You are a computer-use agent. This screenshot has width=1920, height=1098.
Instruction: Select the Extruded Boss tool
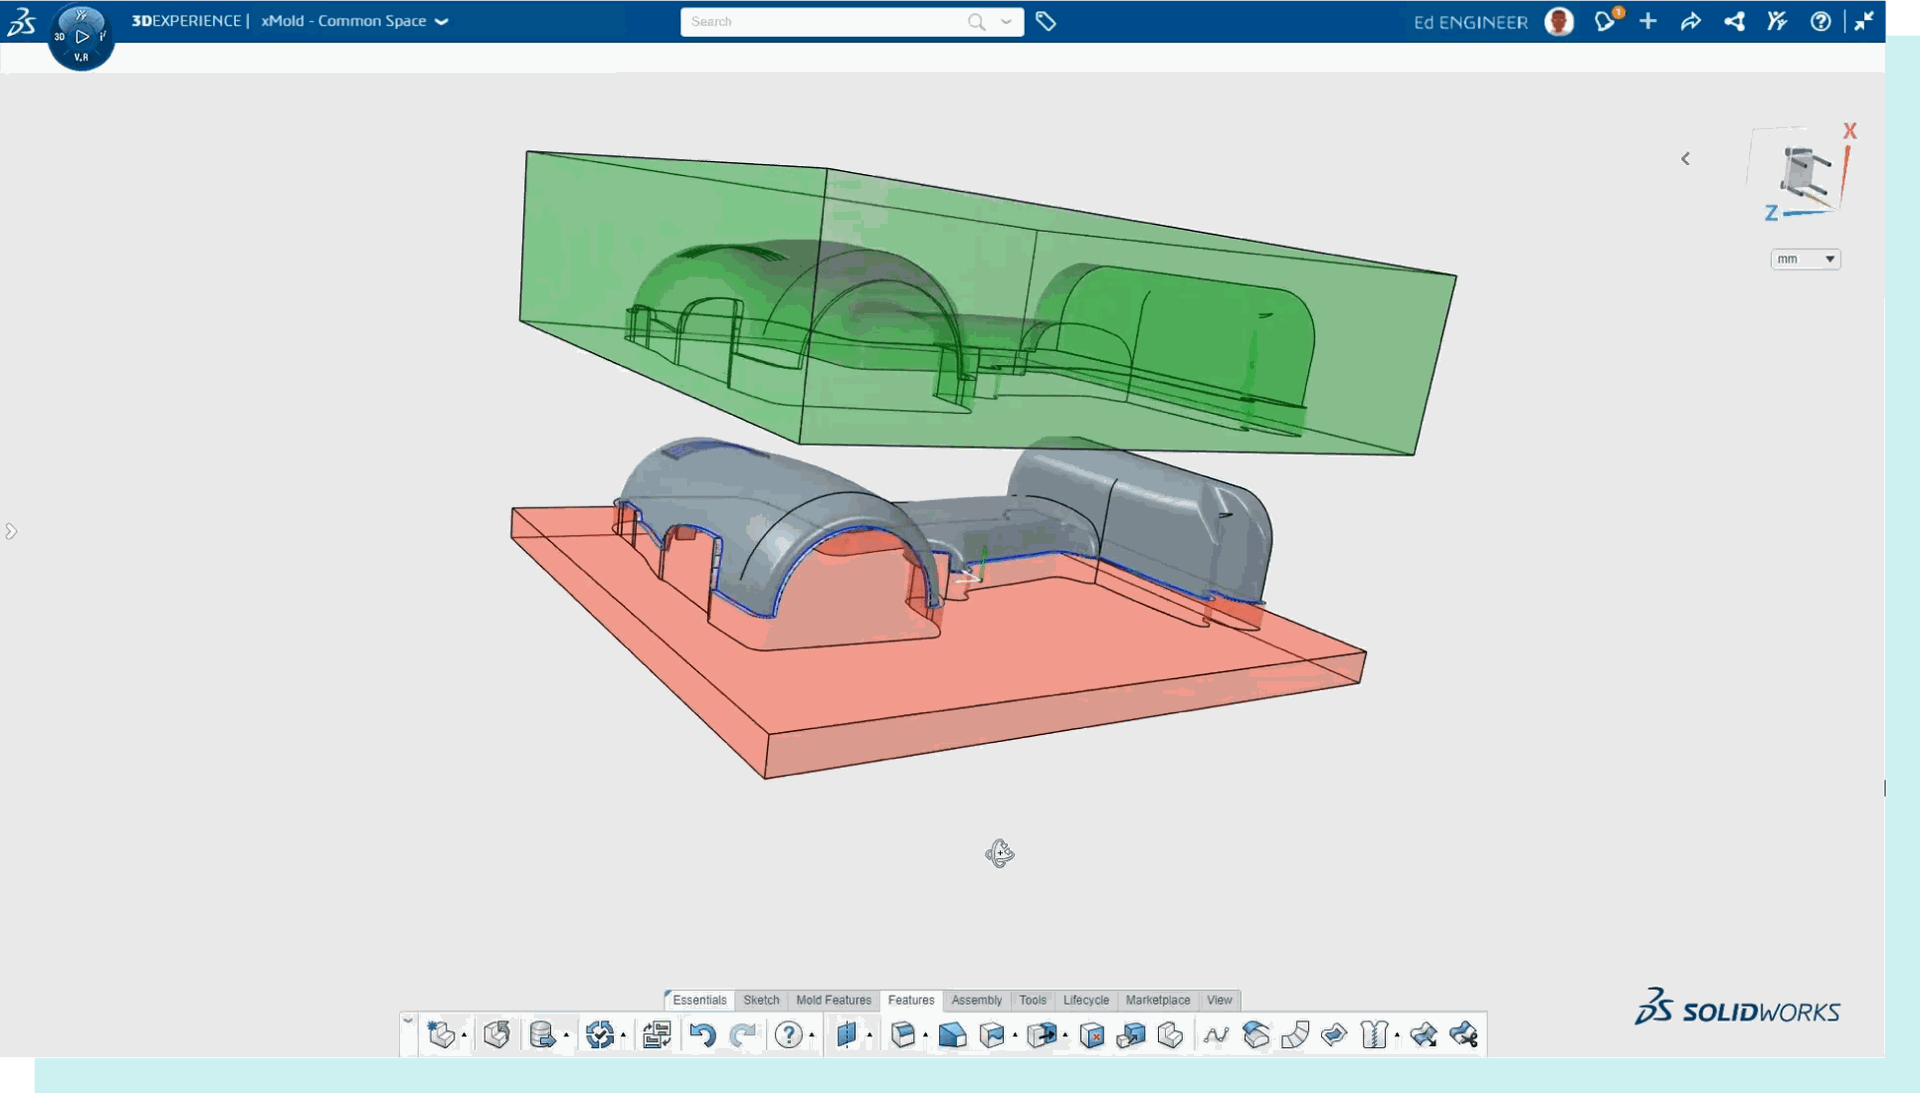pos(905,1035)
